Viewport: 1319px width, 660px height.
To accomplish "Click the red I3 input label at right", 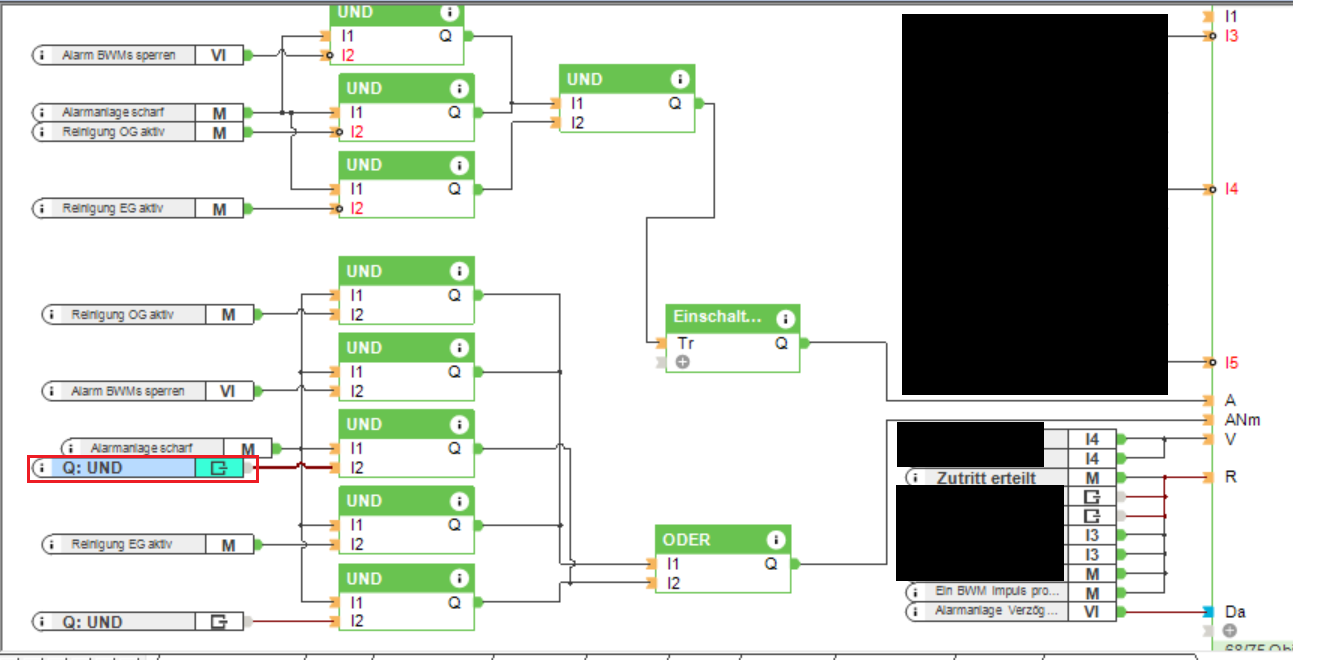I will coord(1231,36).
